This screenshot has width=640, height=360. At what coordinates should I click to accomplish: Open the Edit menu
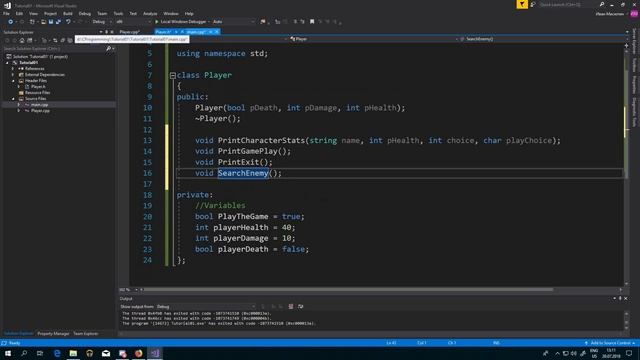(x=19, y=13)
